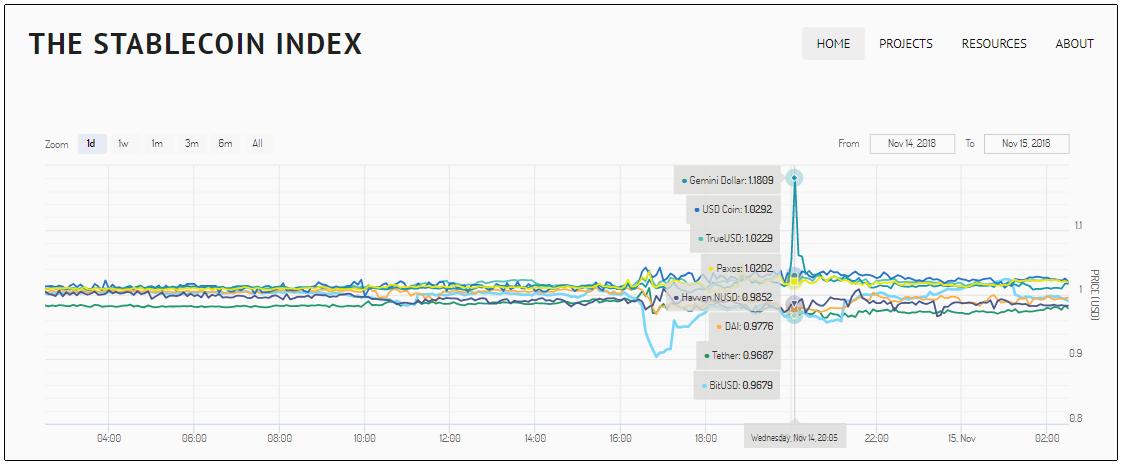
Task: Open the PROJECTS navigation tab
Action: (x=905, y=44)
